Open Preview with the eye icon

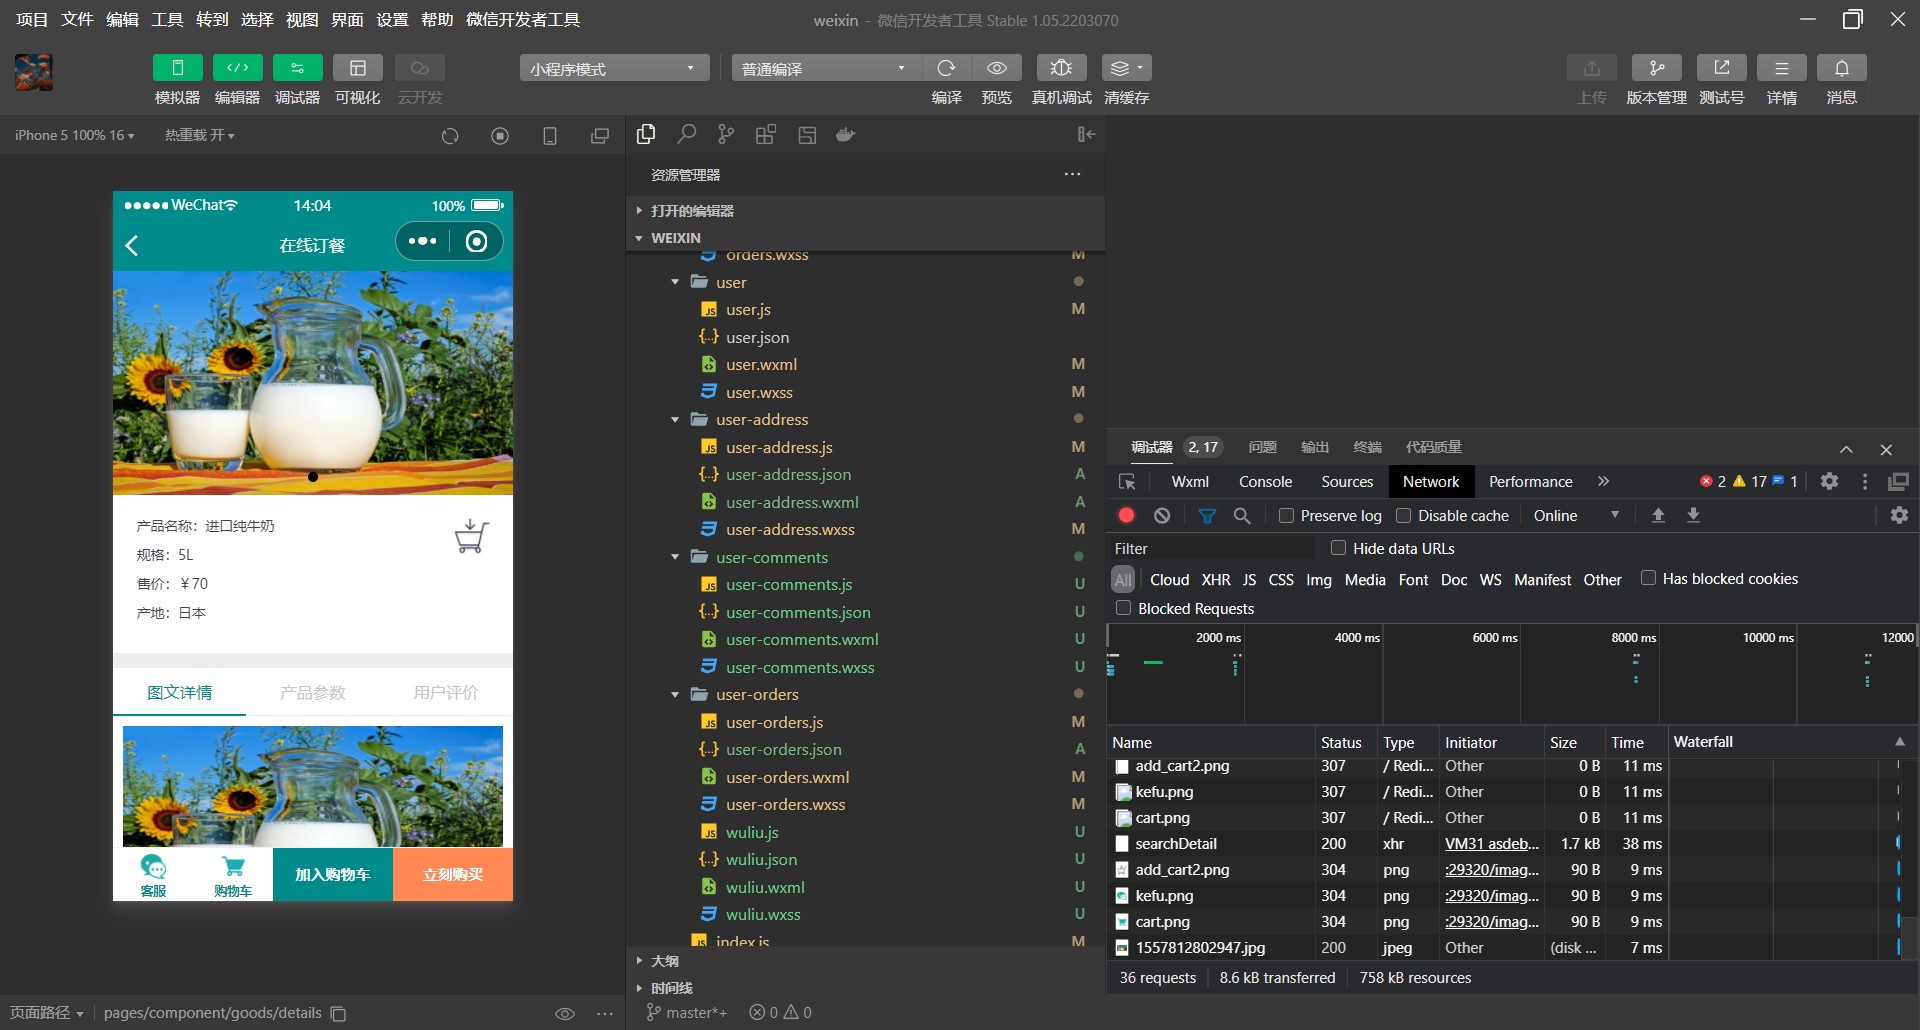996,68
